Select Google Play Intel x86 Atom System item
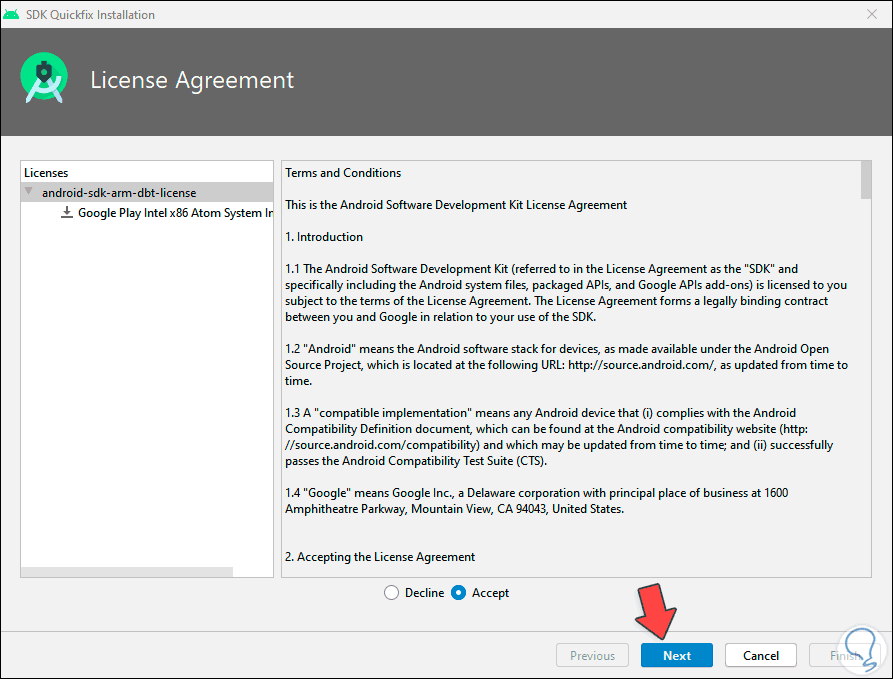The image size is (893, 679). (175, 212)
